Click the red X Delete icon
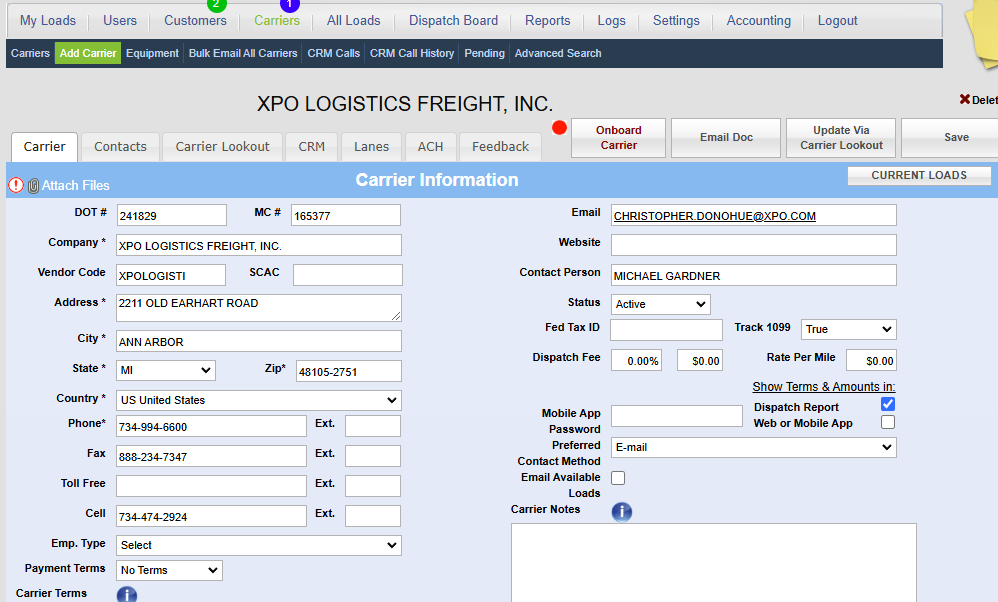This screenshot has height=602, width=998. pyautogui.click(x=965, y=99)
